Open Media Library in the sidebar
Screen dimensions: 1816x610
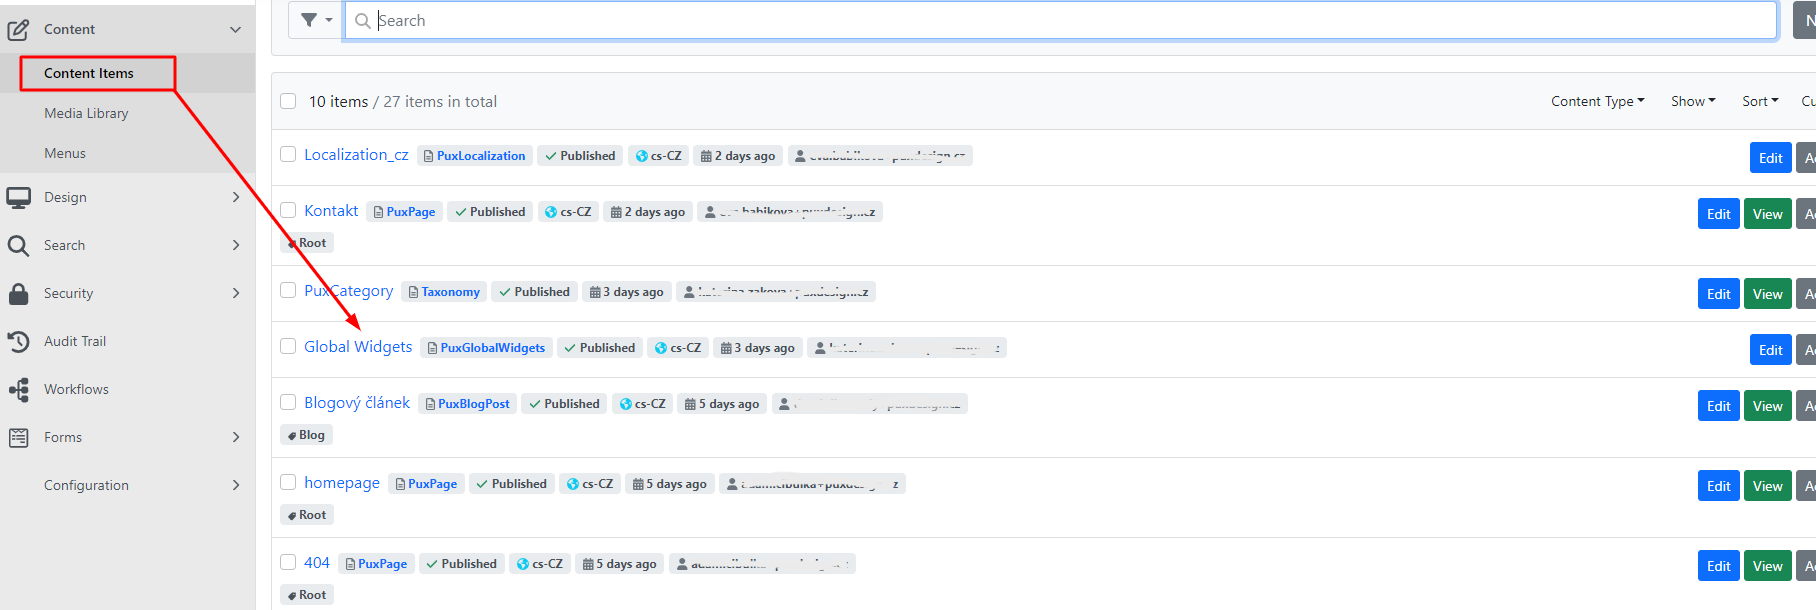coord(86,113)
